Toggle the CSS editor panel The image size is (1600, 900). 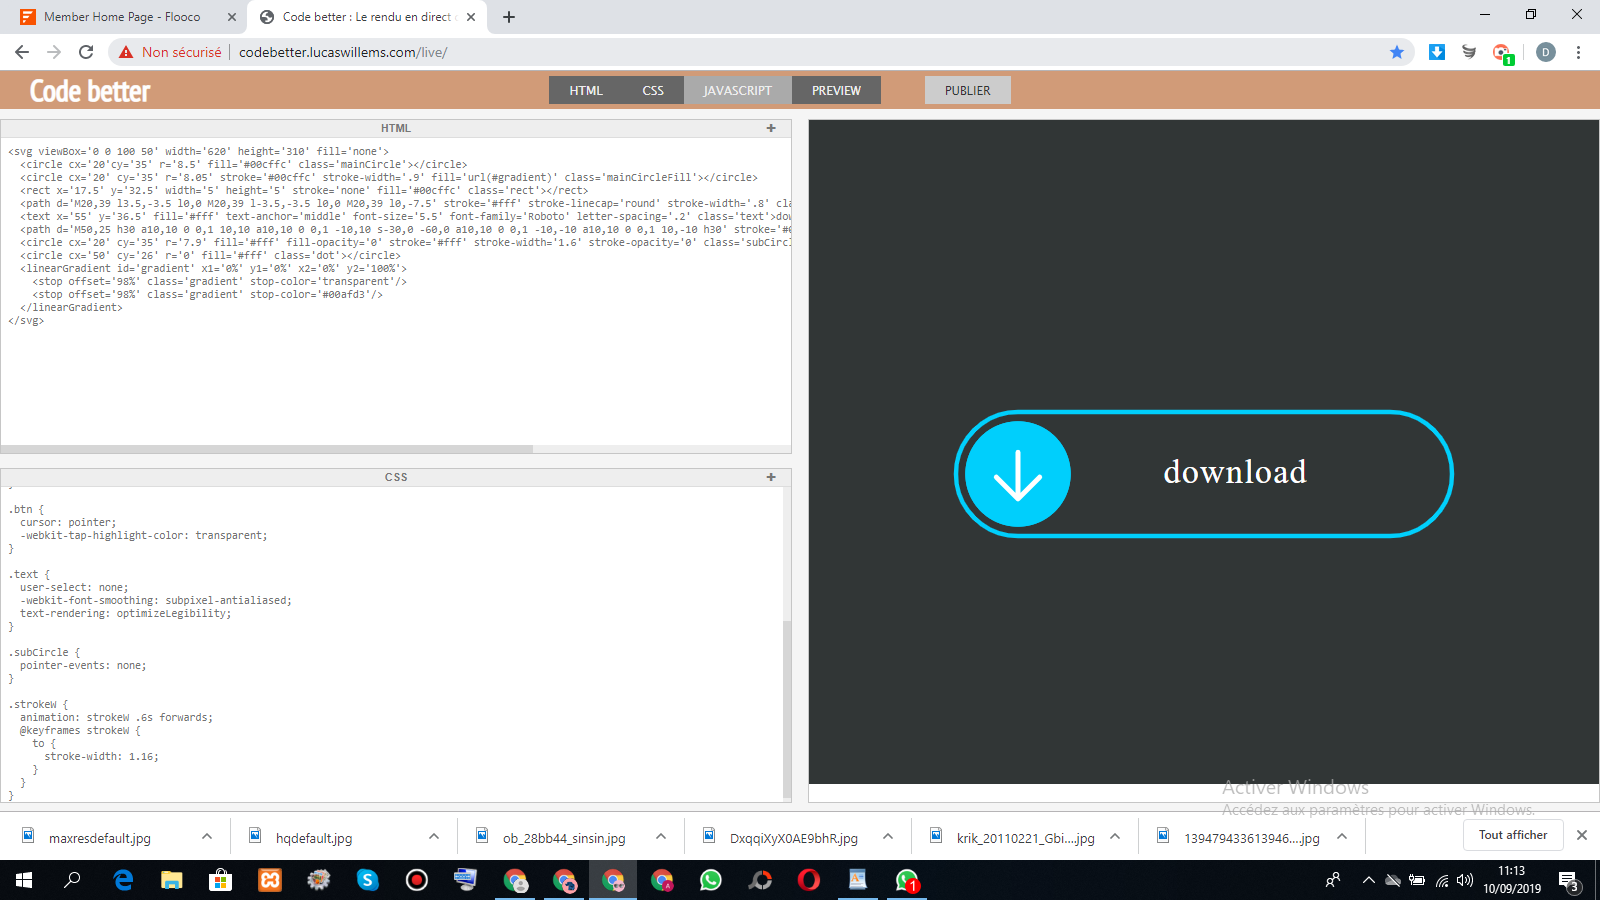pyautogui.click(x=653, y=90)
